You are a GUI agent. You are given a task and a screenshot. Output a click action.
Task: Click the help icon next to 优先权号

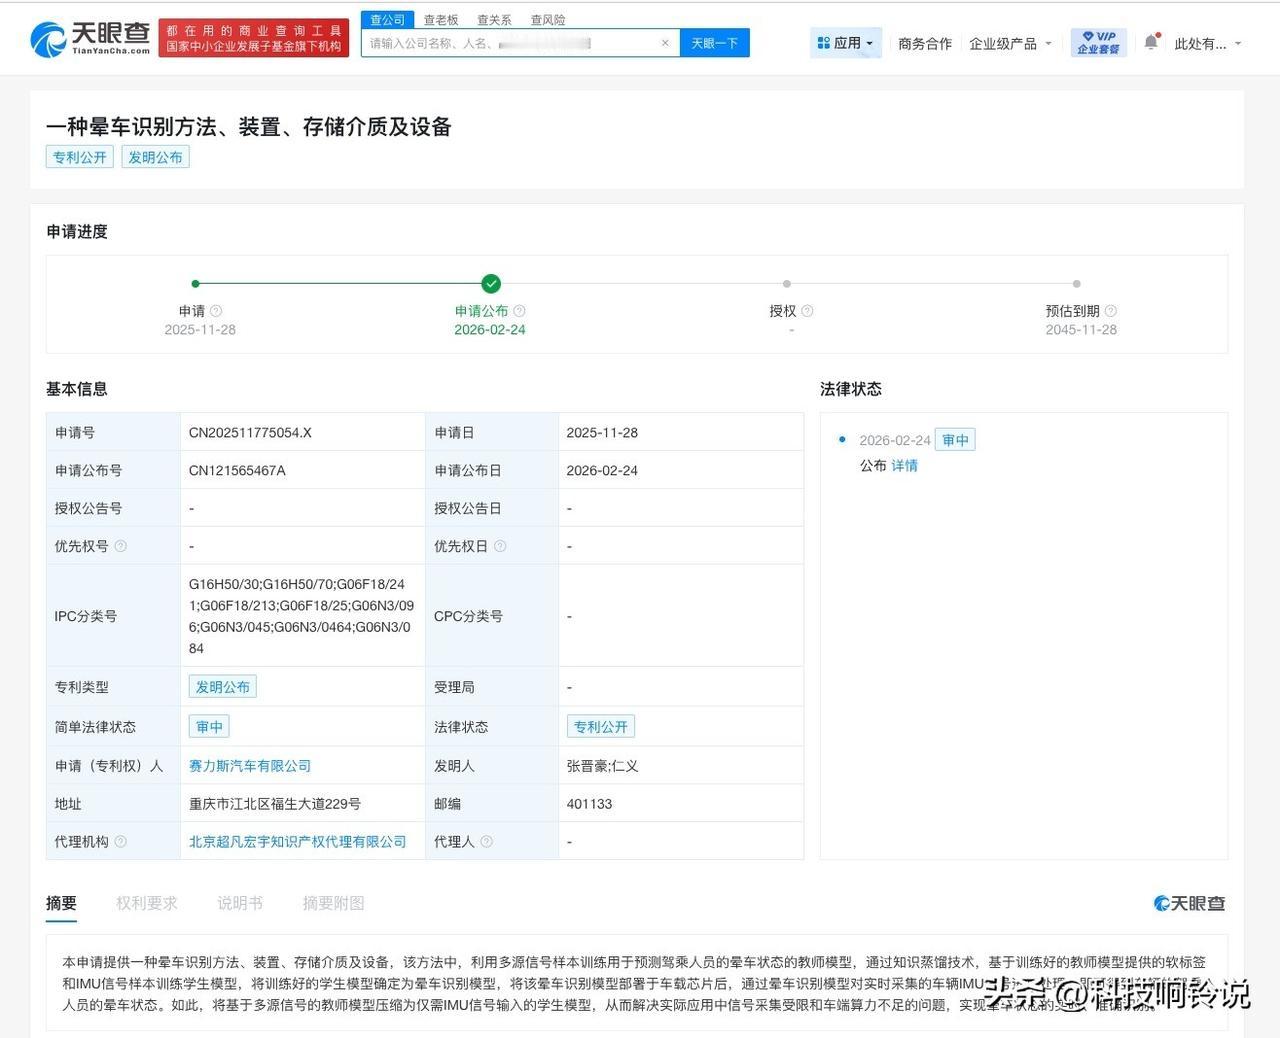click(121, 546)
